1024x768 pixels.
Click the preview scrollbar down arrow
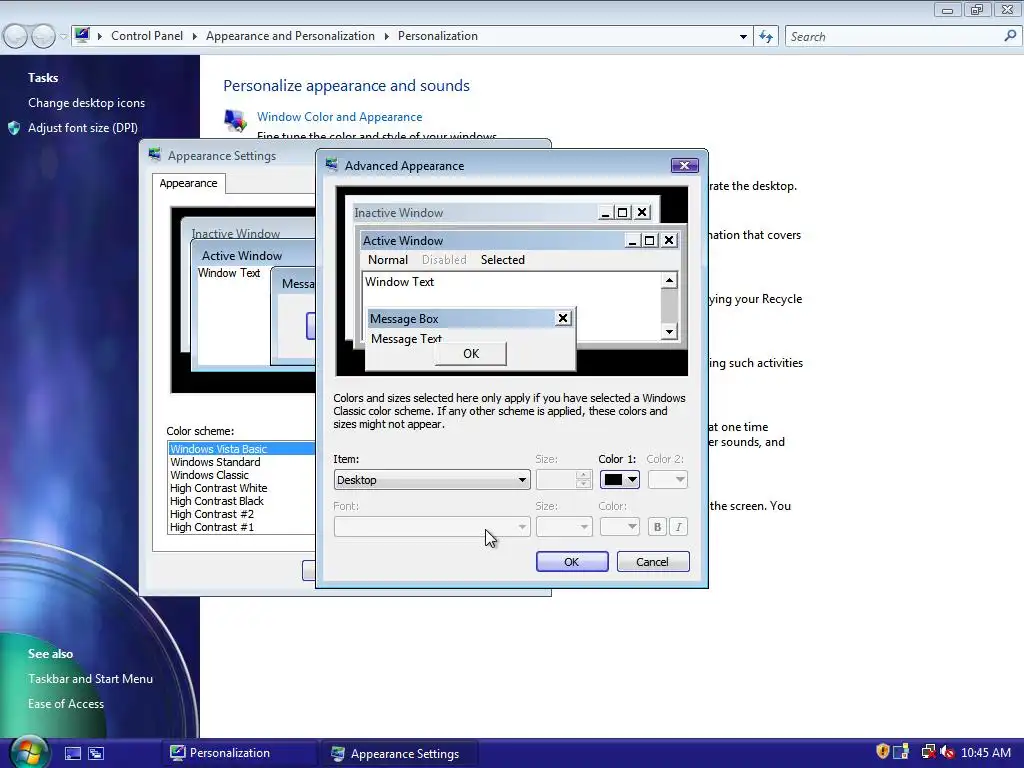pos(669,332)
